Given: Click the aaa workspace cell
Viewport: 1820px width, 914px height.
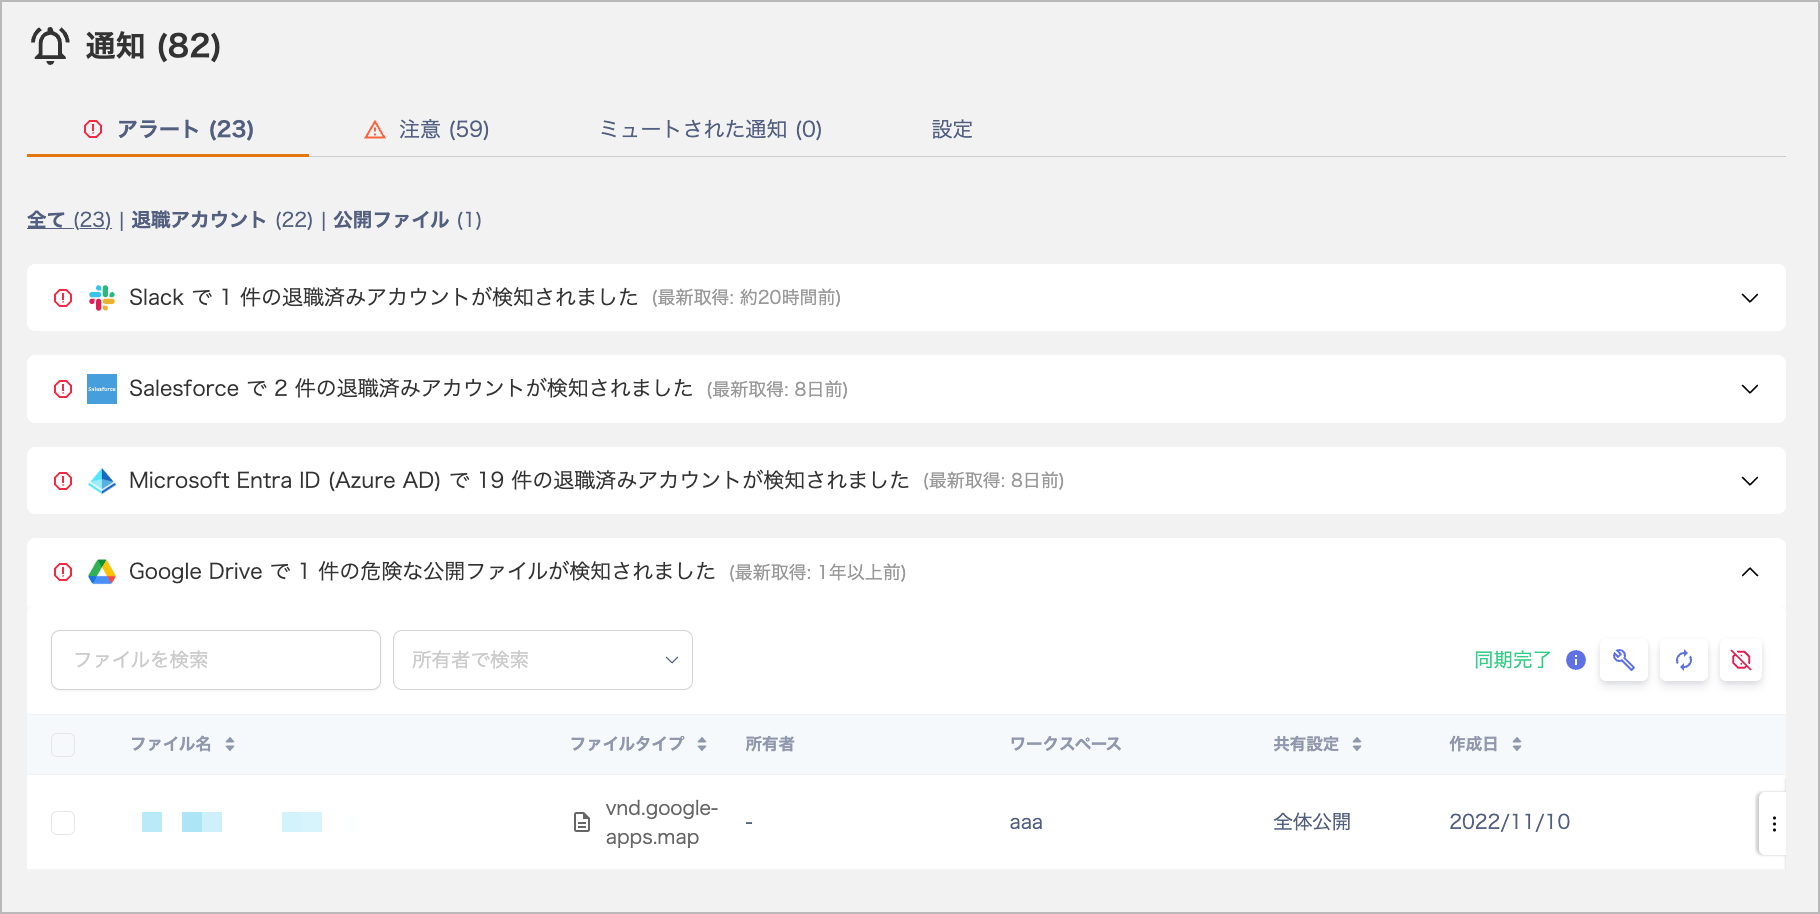Looking at the screenshot, I should [1026, 822].
